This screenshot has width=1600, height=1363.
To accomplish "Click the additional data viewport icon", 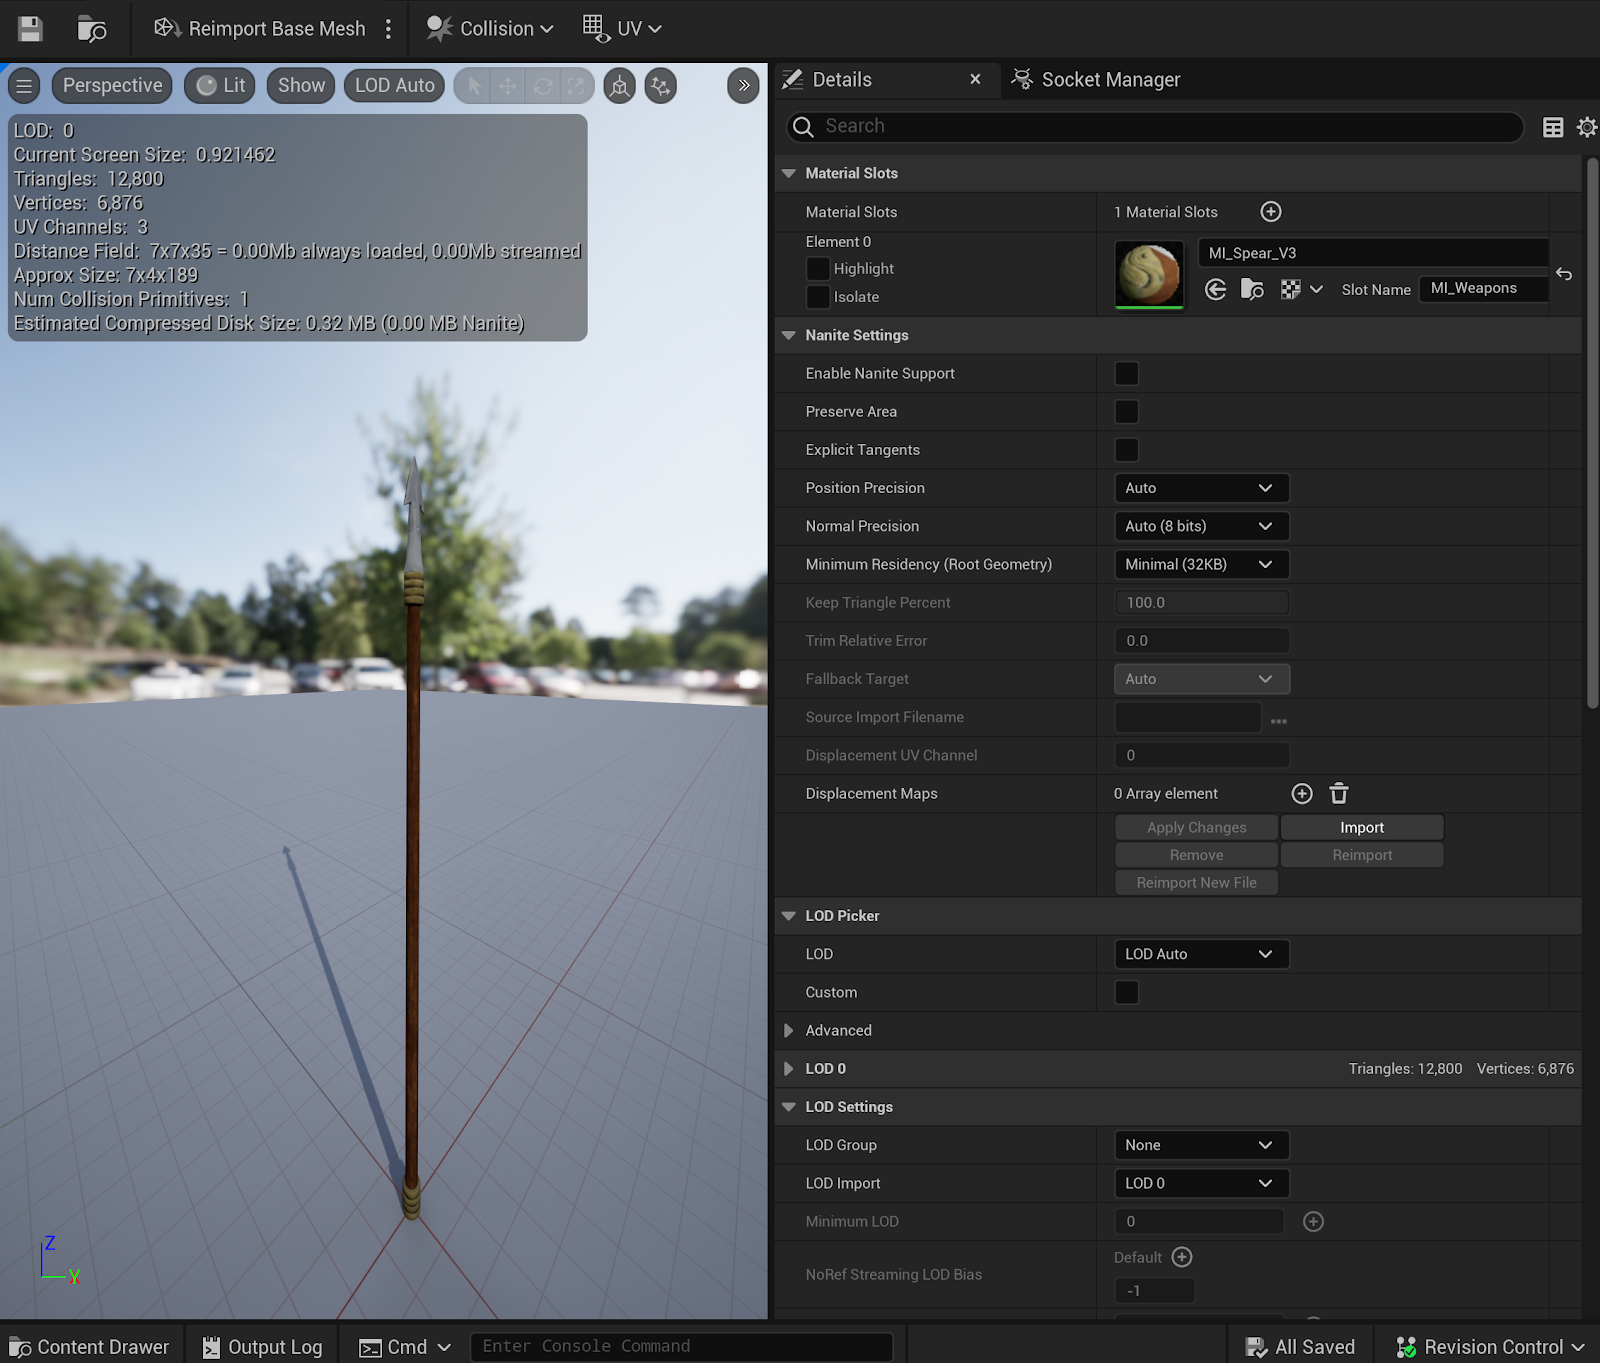I will tap(661, 86).
